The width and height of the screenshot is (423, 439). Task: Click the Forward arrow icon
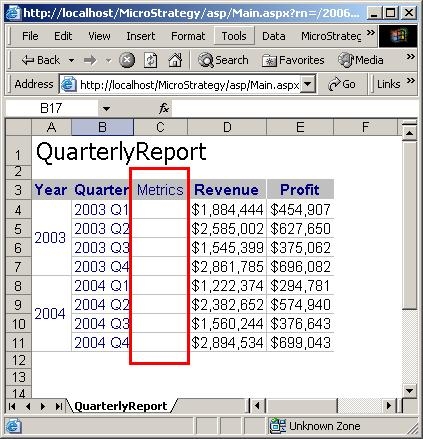coord(90,60)
